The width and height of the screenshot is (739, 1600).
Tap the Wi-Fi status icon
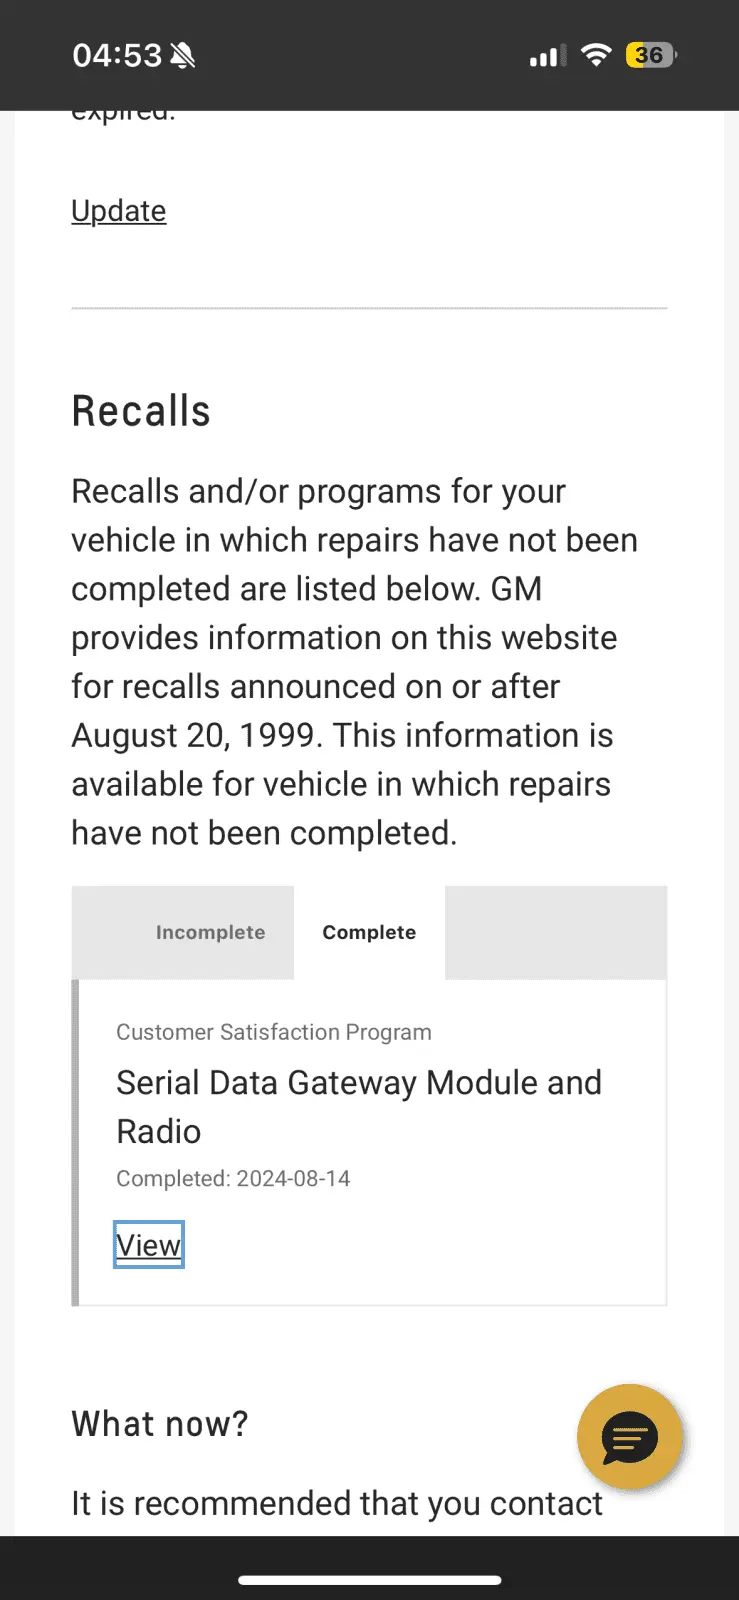click(x=596, y=55)
